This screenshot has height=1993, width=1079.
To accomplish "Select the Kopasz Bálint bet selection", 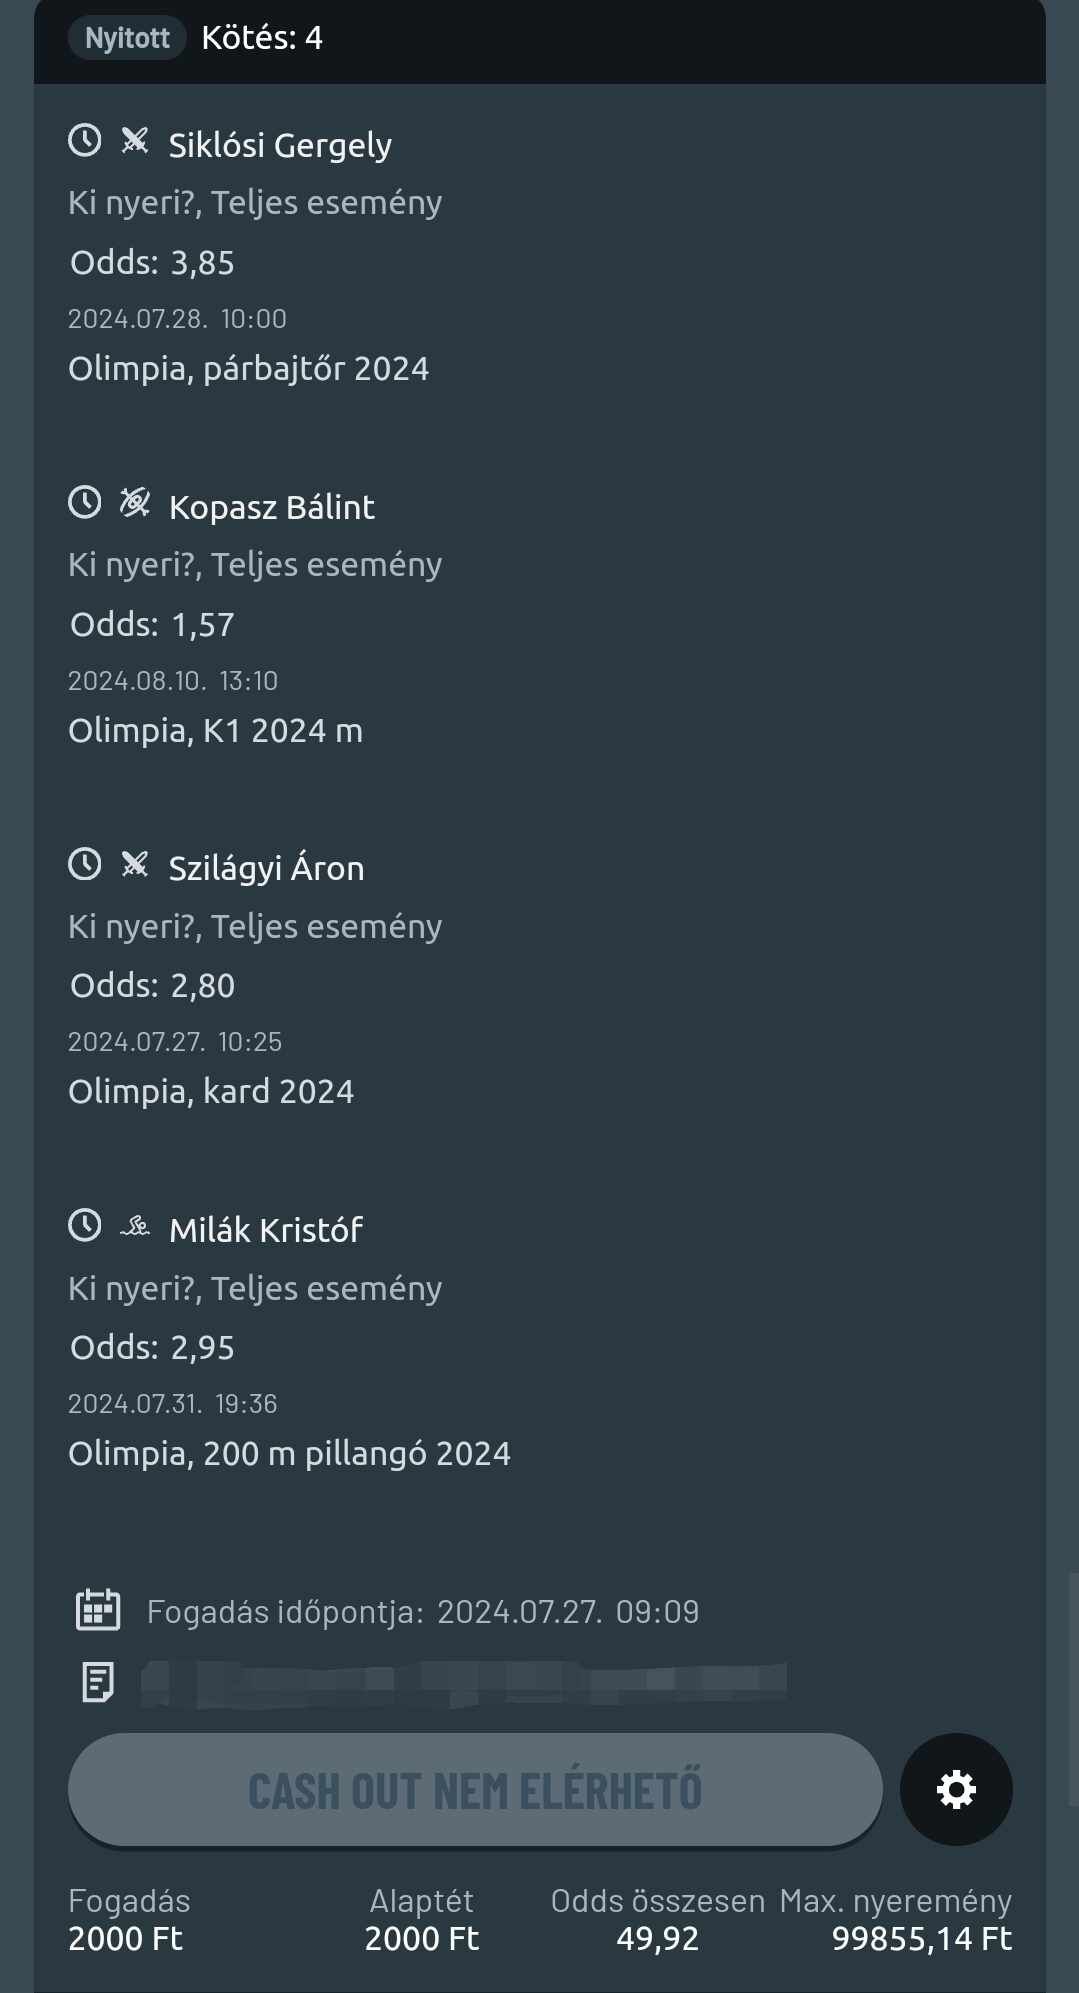I will [272, 507].
